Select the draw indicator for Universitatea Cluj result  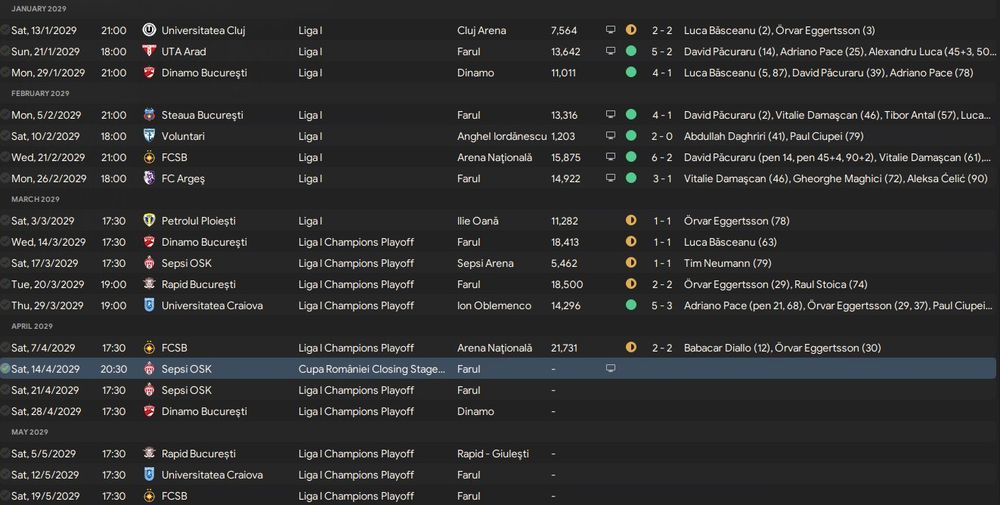tap(631, 30)
